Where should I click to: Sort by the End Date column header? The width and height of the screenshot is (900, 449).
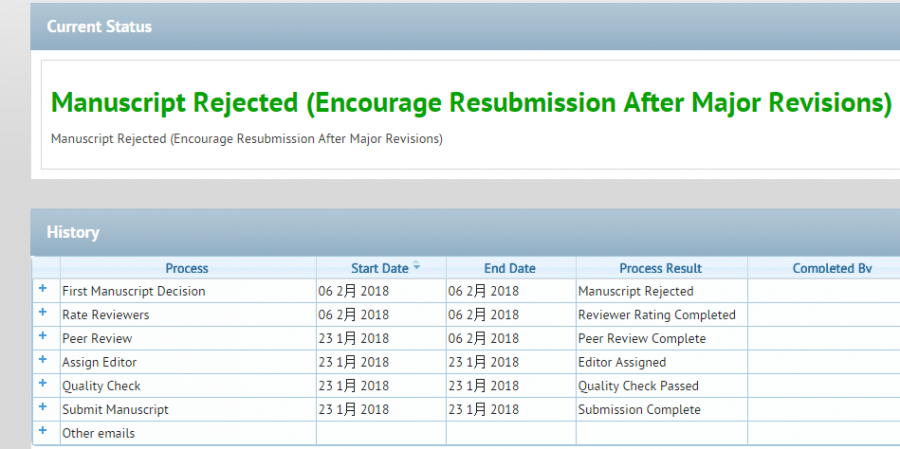510,268
